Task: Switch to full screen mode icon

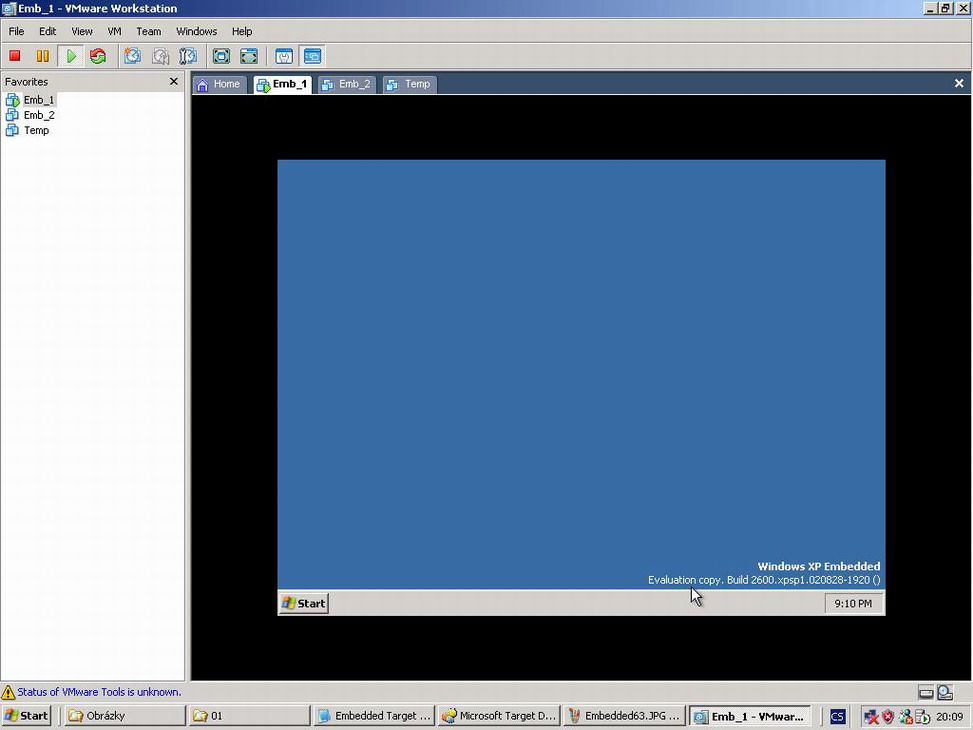Action: pyautogui.click(x=222, y=56)
